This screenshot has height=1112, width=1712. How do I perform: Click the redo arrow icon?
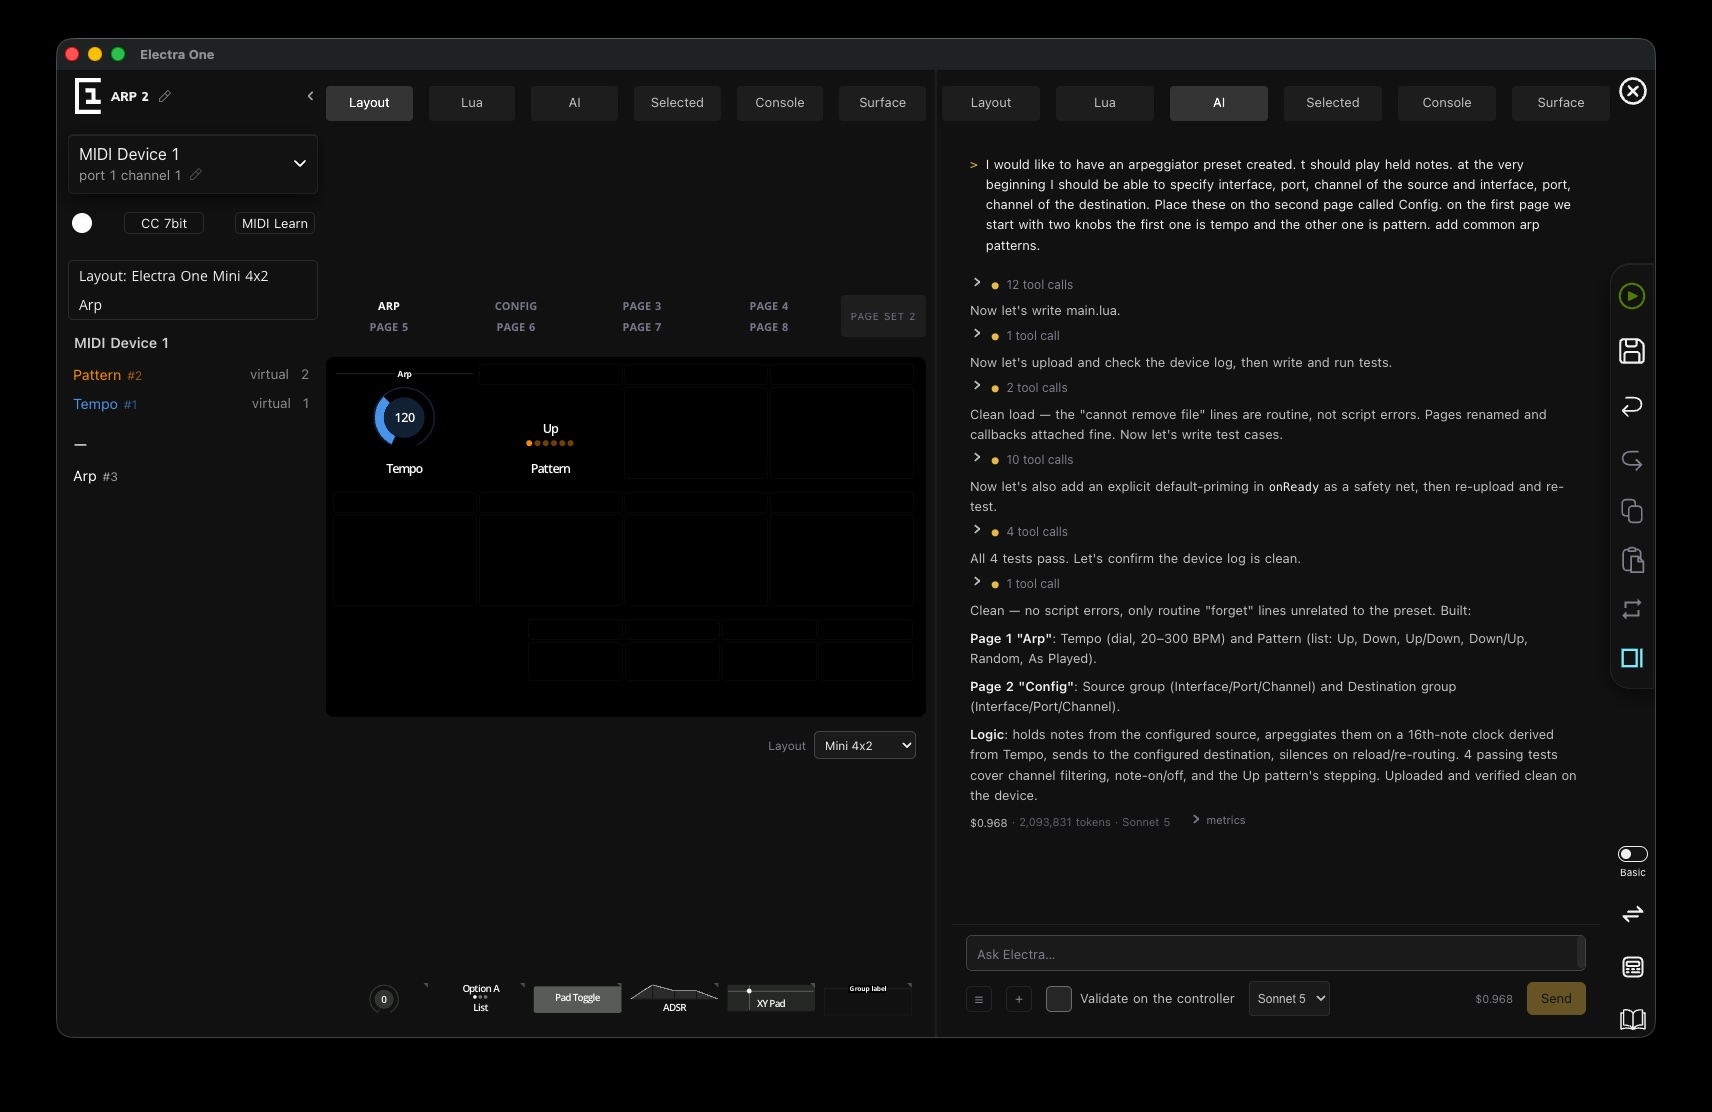tap(1631, 460)
